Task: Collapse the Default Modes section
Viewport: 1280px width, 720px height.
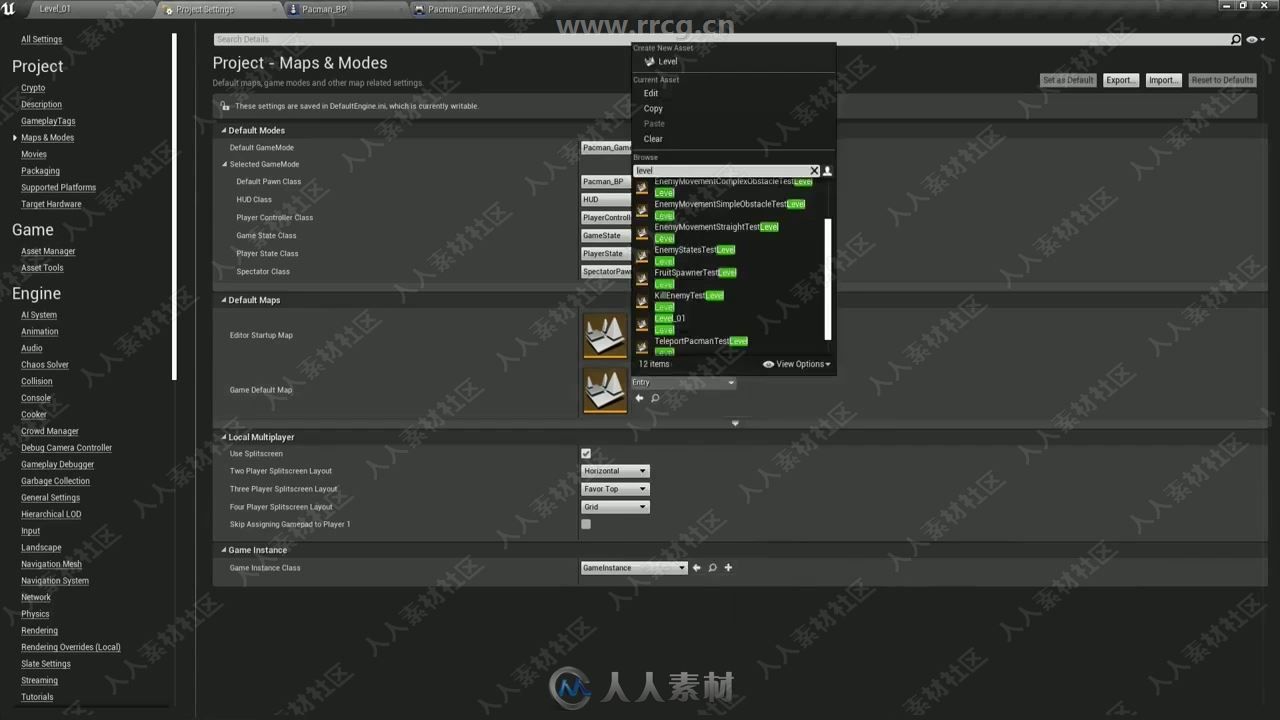Action: coord(224,131)
